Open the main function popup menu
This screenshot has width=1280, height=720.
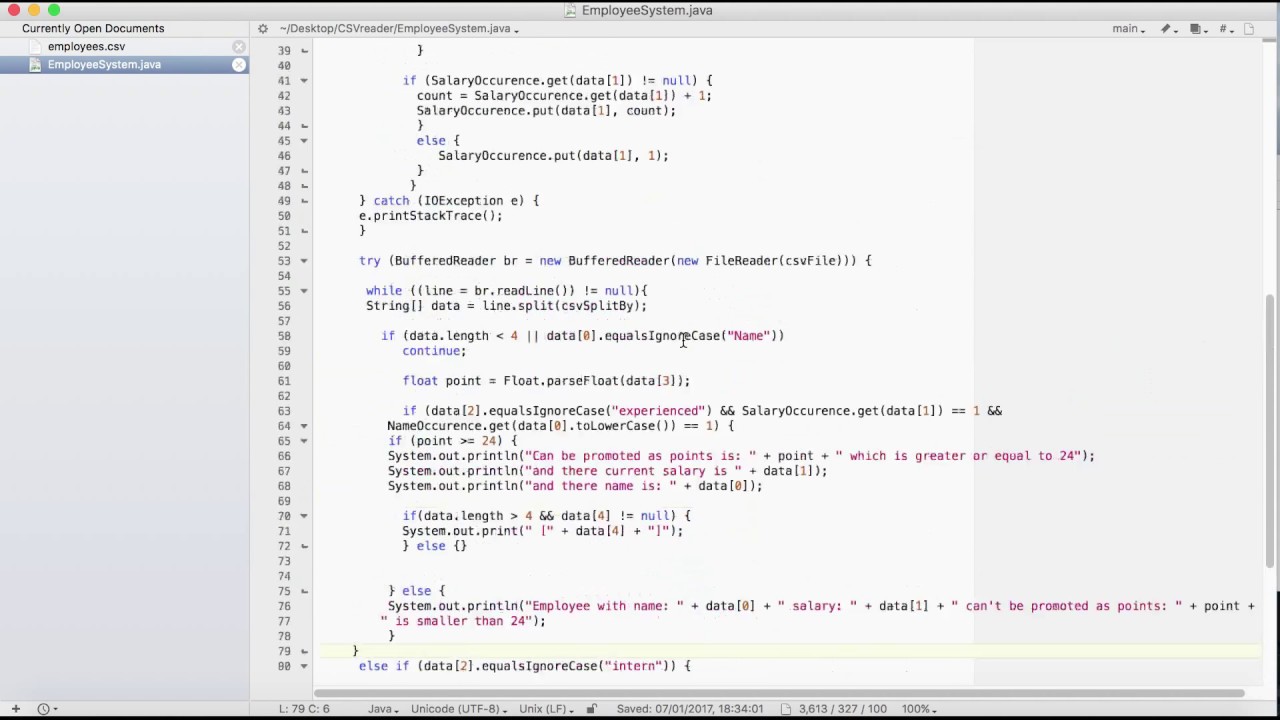tap(1129, 29)
